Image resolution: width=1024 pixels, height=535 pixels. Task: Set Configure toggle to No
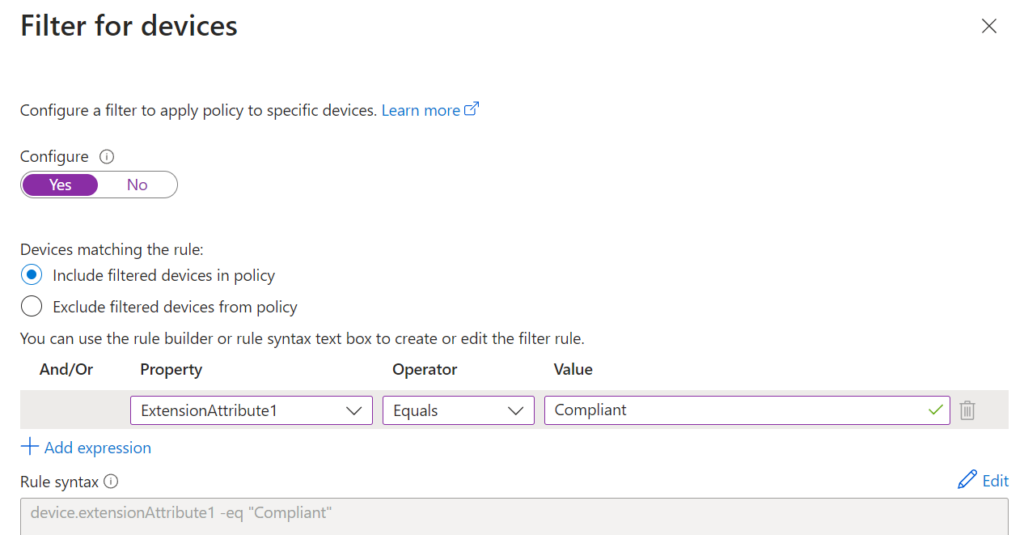(137, 185)
